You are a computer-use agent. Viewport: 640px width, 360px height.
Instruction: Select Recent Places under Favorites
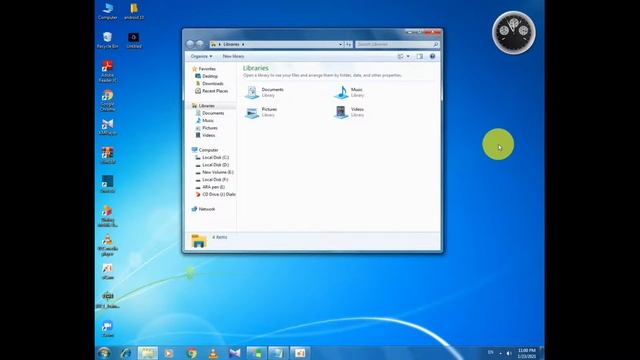[211, 91]
